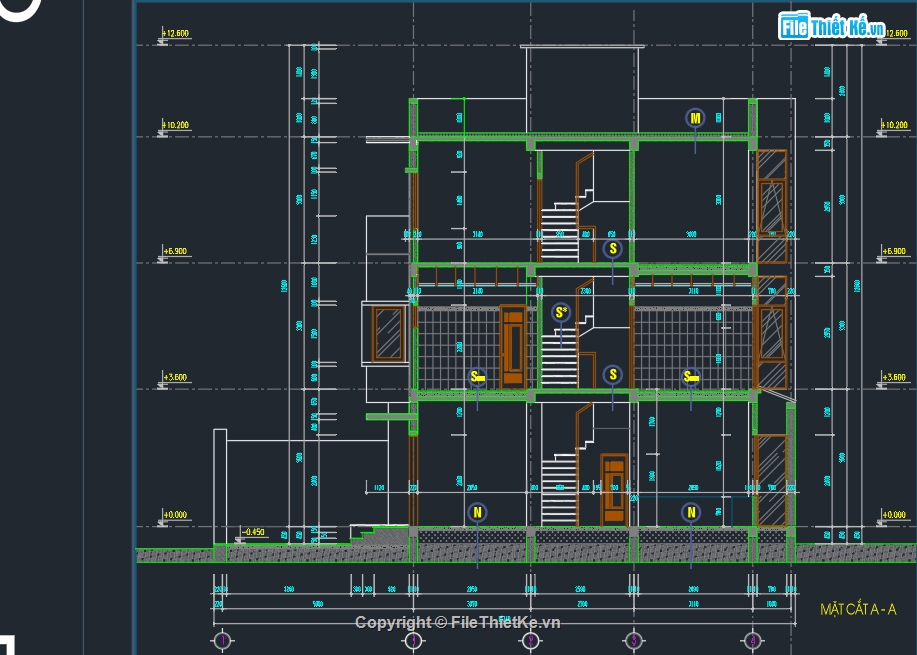This screenshot has width=917, height=655.
Task: Click the -0.450 elevation label
Action: click(254, 532)
